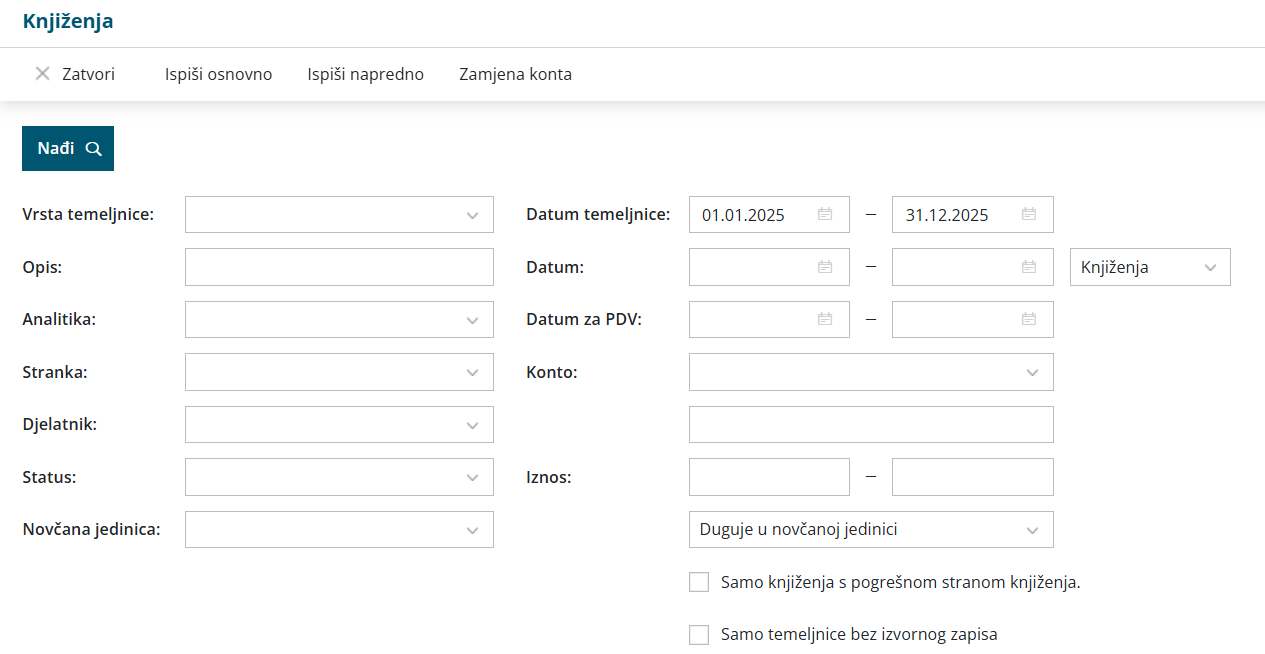Open the Stranka dropdown
Image resolution: width=1265 pixels, height=654 pixels.
[x=472, y=372]
